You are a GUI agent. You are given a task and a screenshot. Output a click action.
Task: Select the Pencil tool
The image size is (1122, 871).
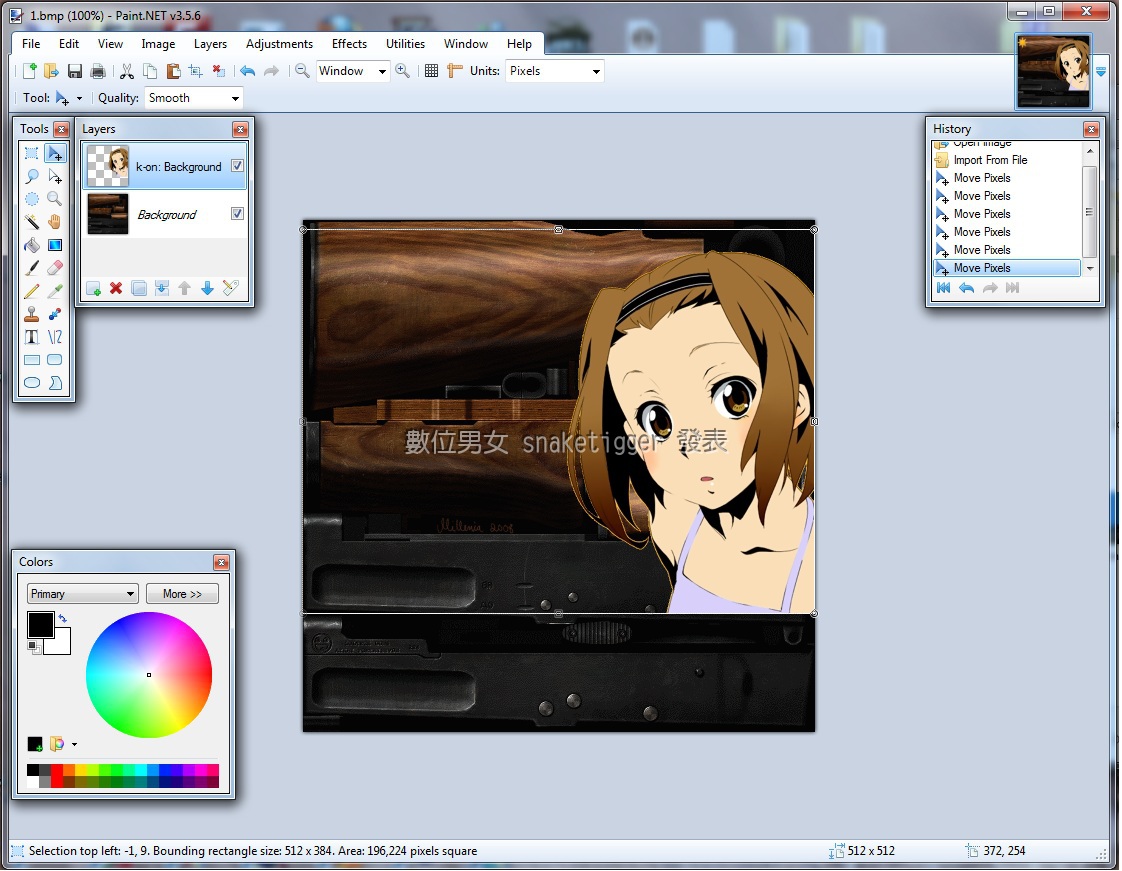tap(31, 291)
